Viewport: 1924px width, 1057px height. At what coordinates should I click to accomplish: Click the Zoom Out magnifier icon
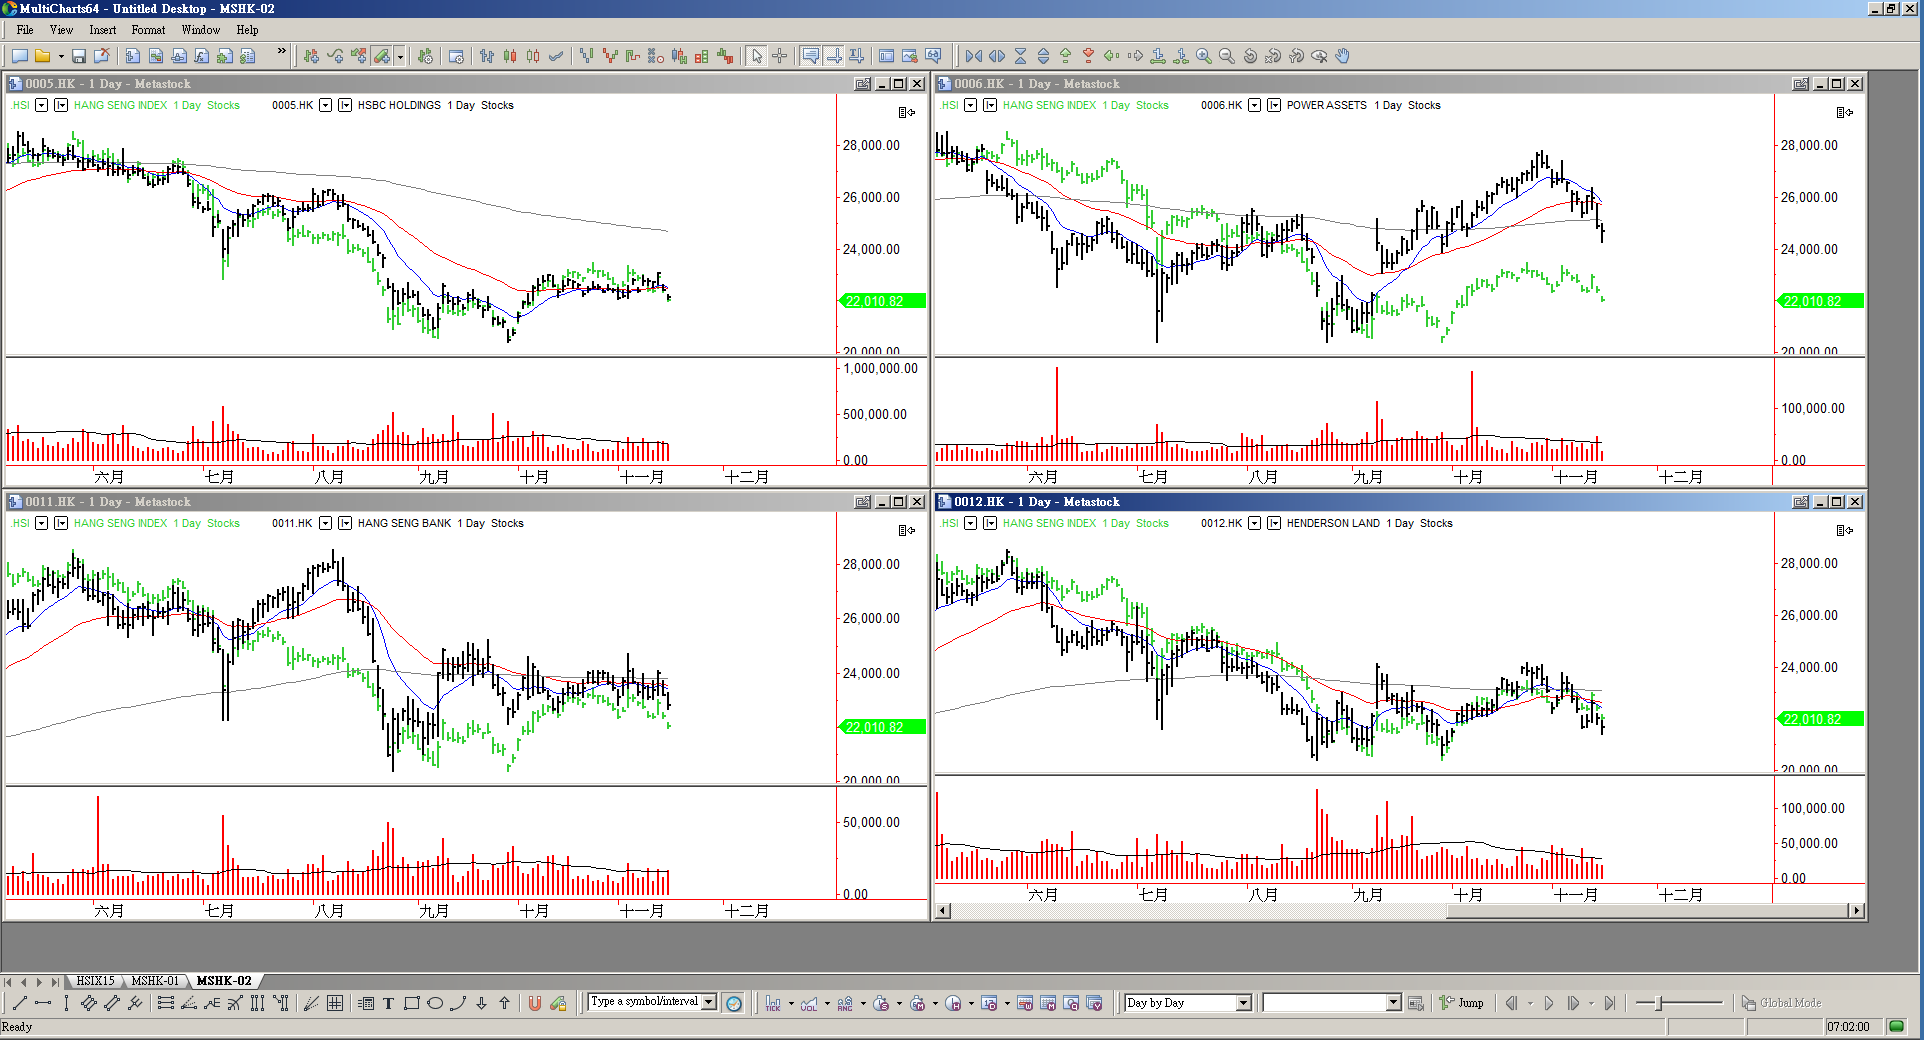(1227, 56)
